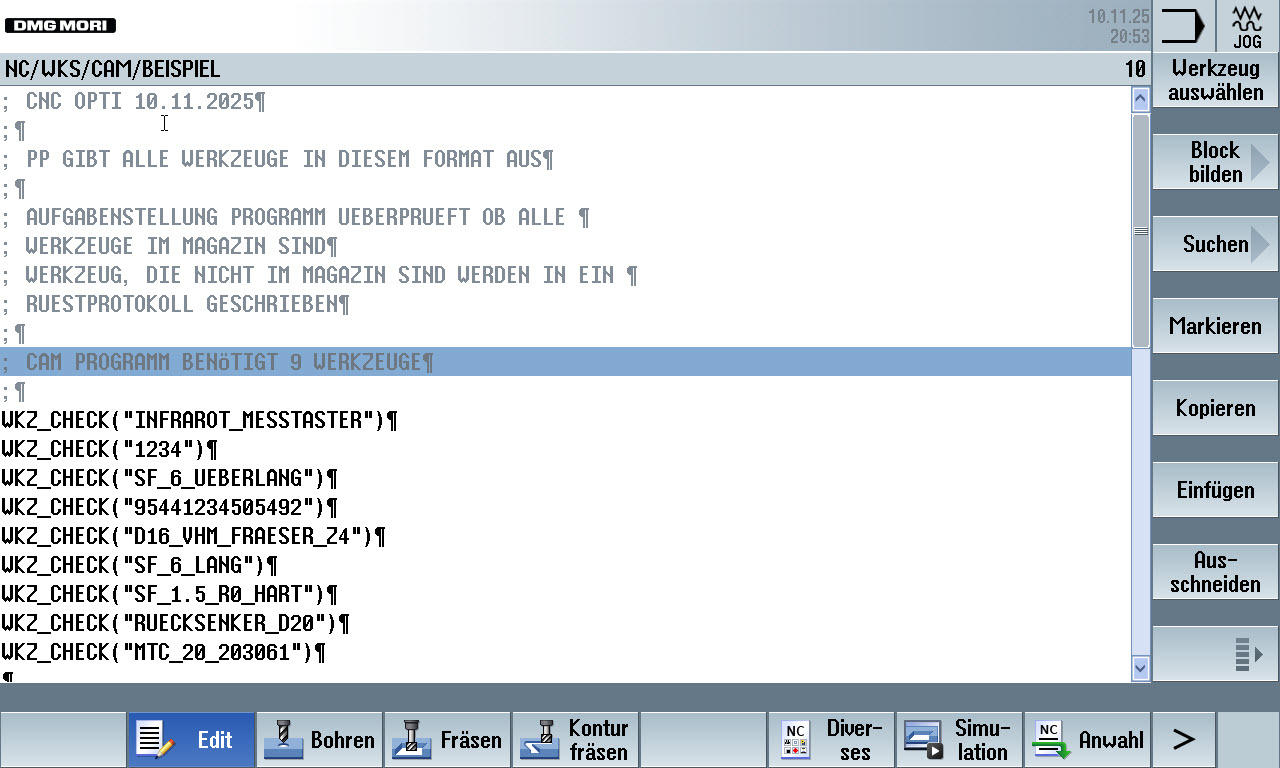Open the Bohren drilling cycle menu
This screenshot has height=768, width=1280.
click(319, 740)
